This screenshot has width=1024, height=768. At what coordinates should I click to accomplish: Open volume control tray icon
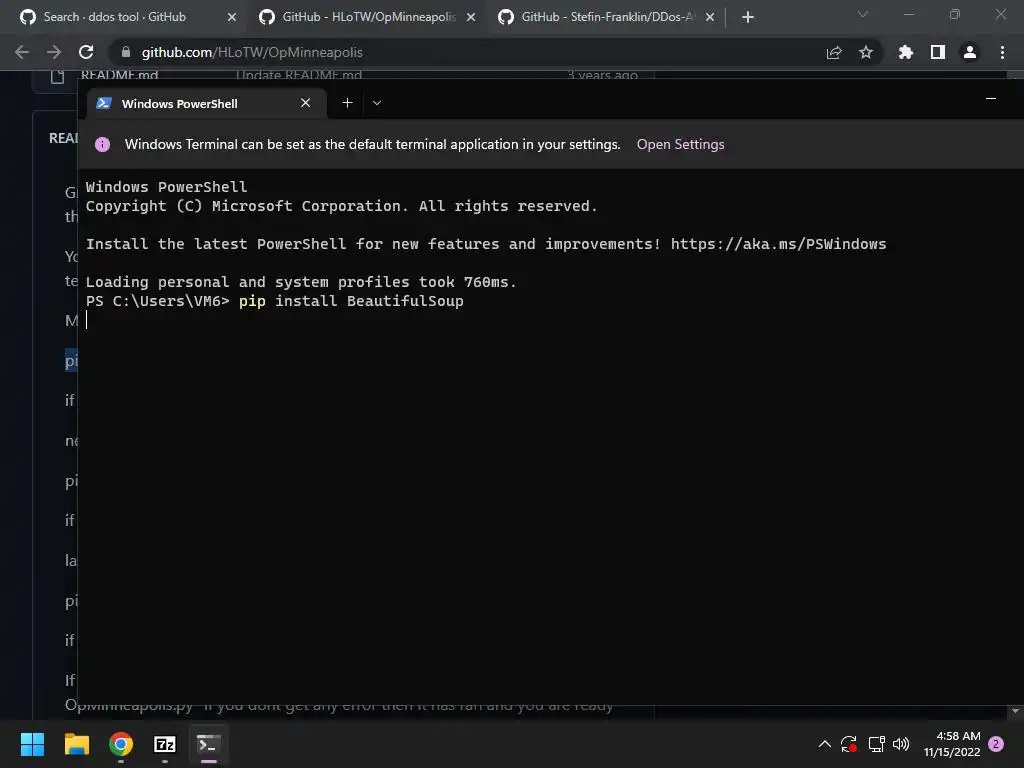pyautogui.click(x=901, y=744)
